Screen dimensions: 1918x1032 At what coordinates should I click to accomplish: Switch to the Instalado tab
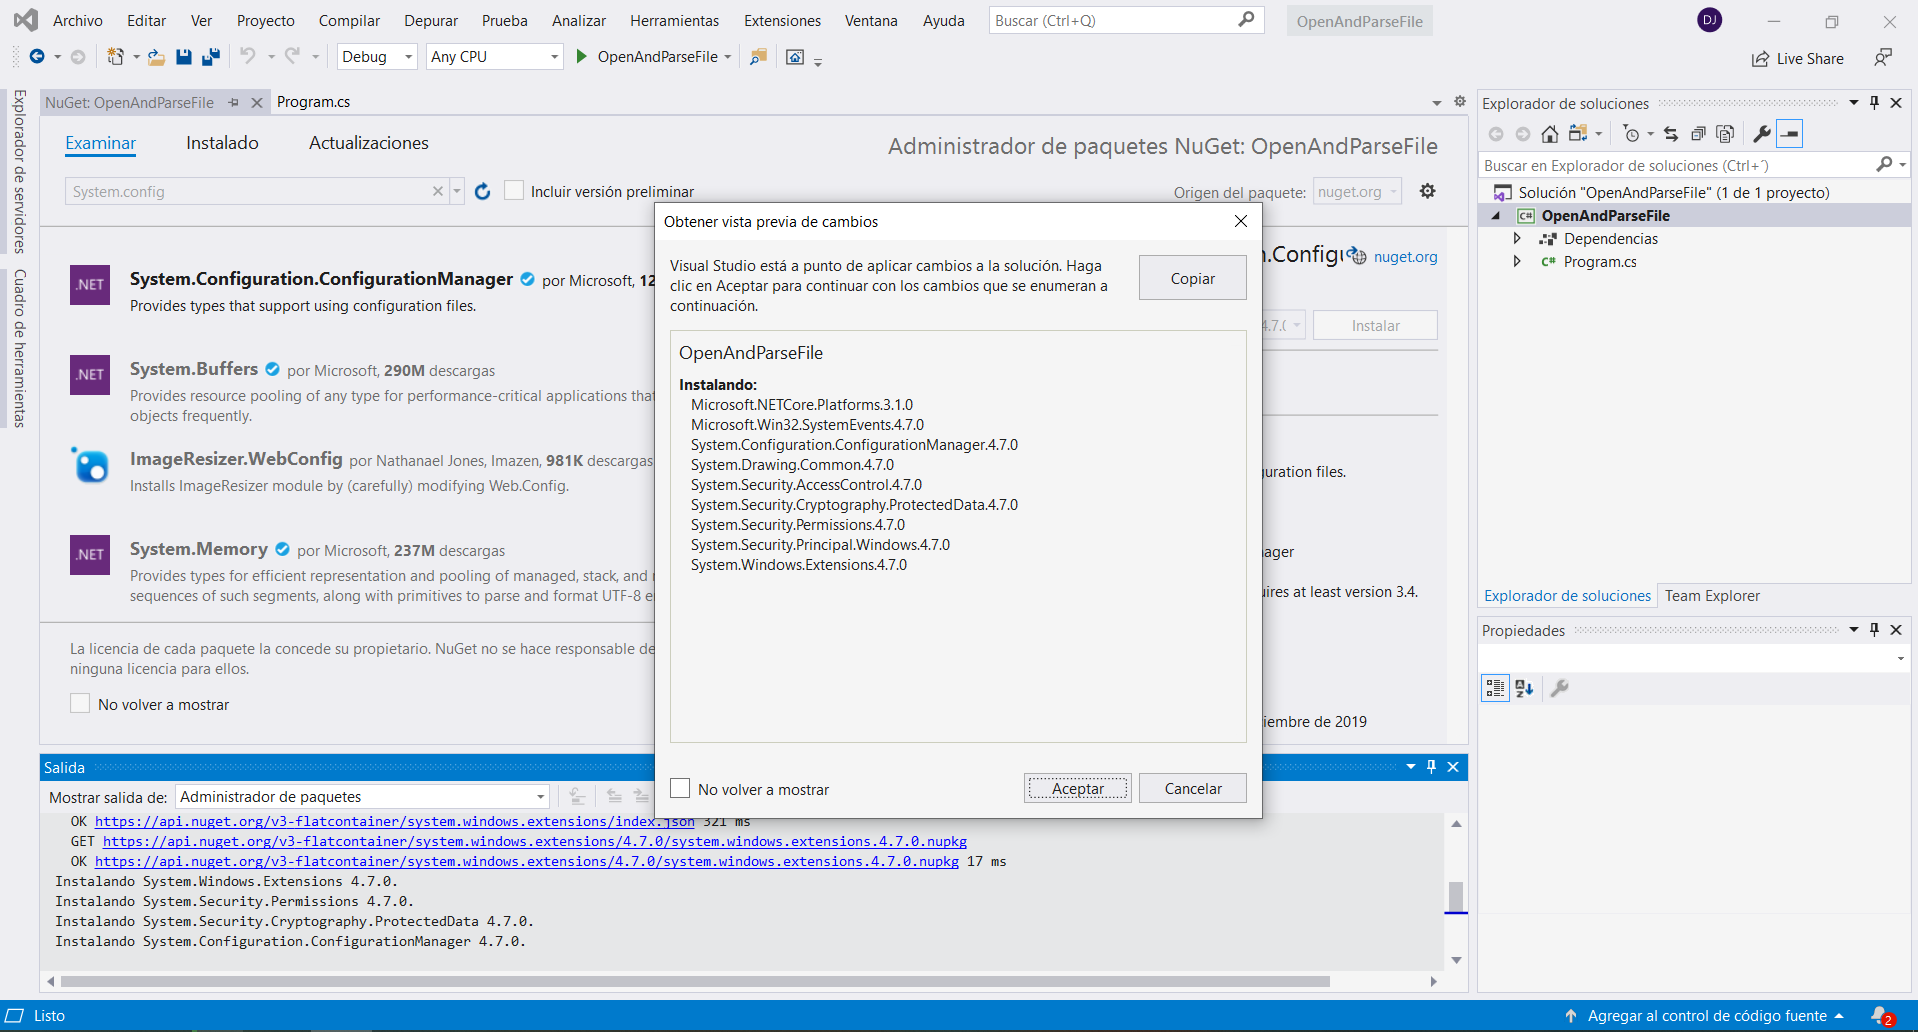[222, 143]
